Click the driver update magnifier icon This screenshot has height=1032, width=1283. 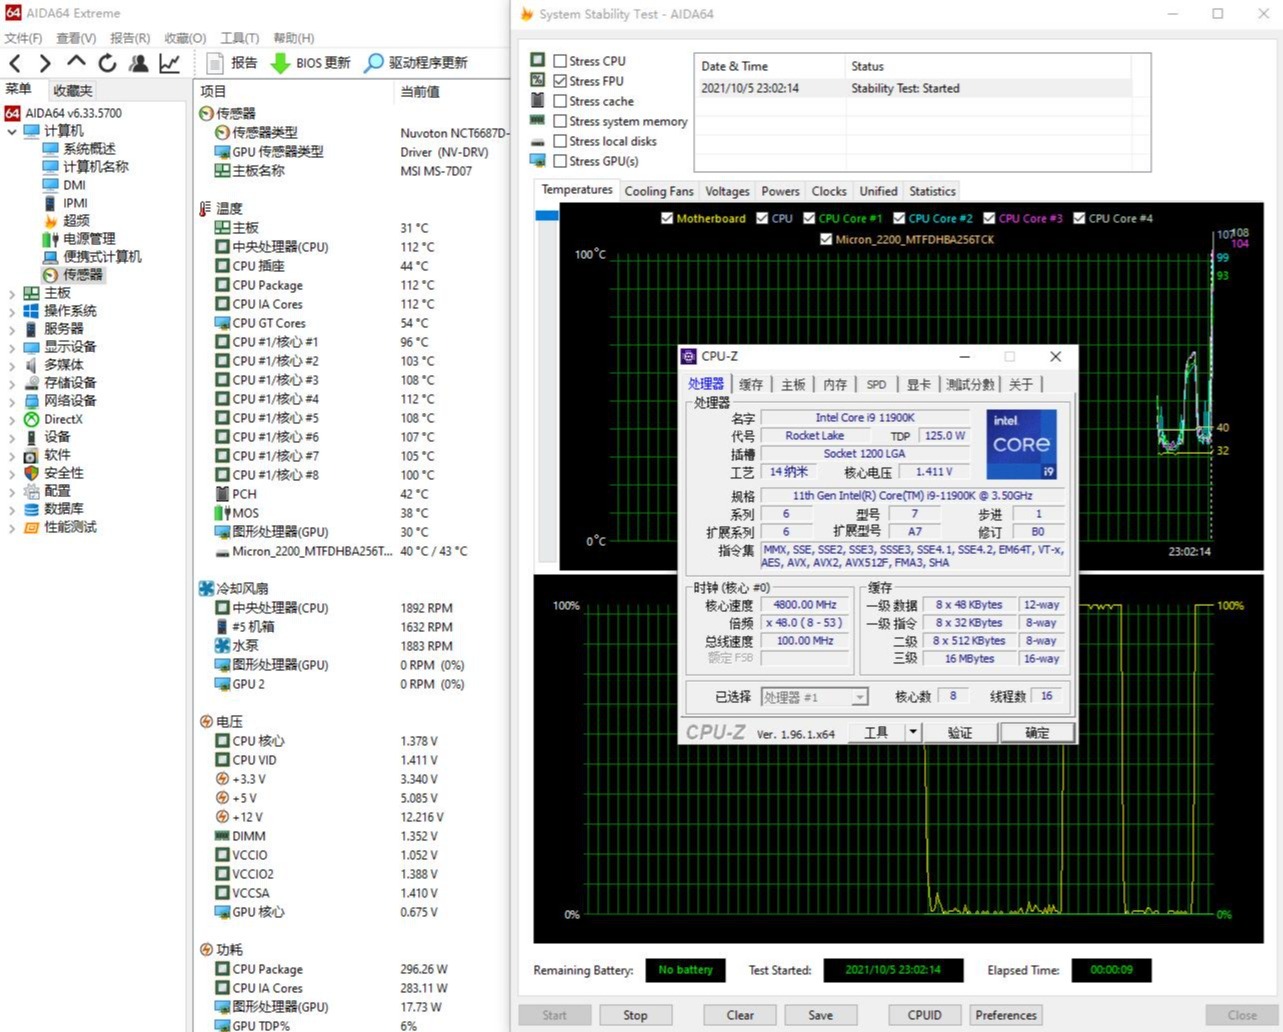pyautogui.click(x=374, y=63)
